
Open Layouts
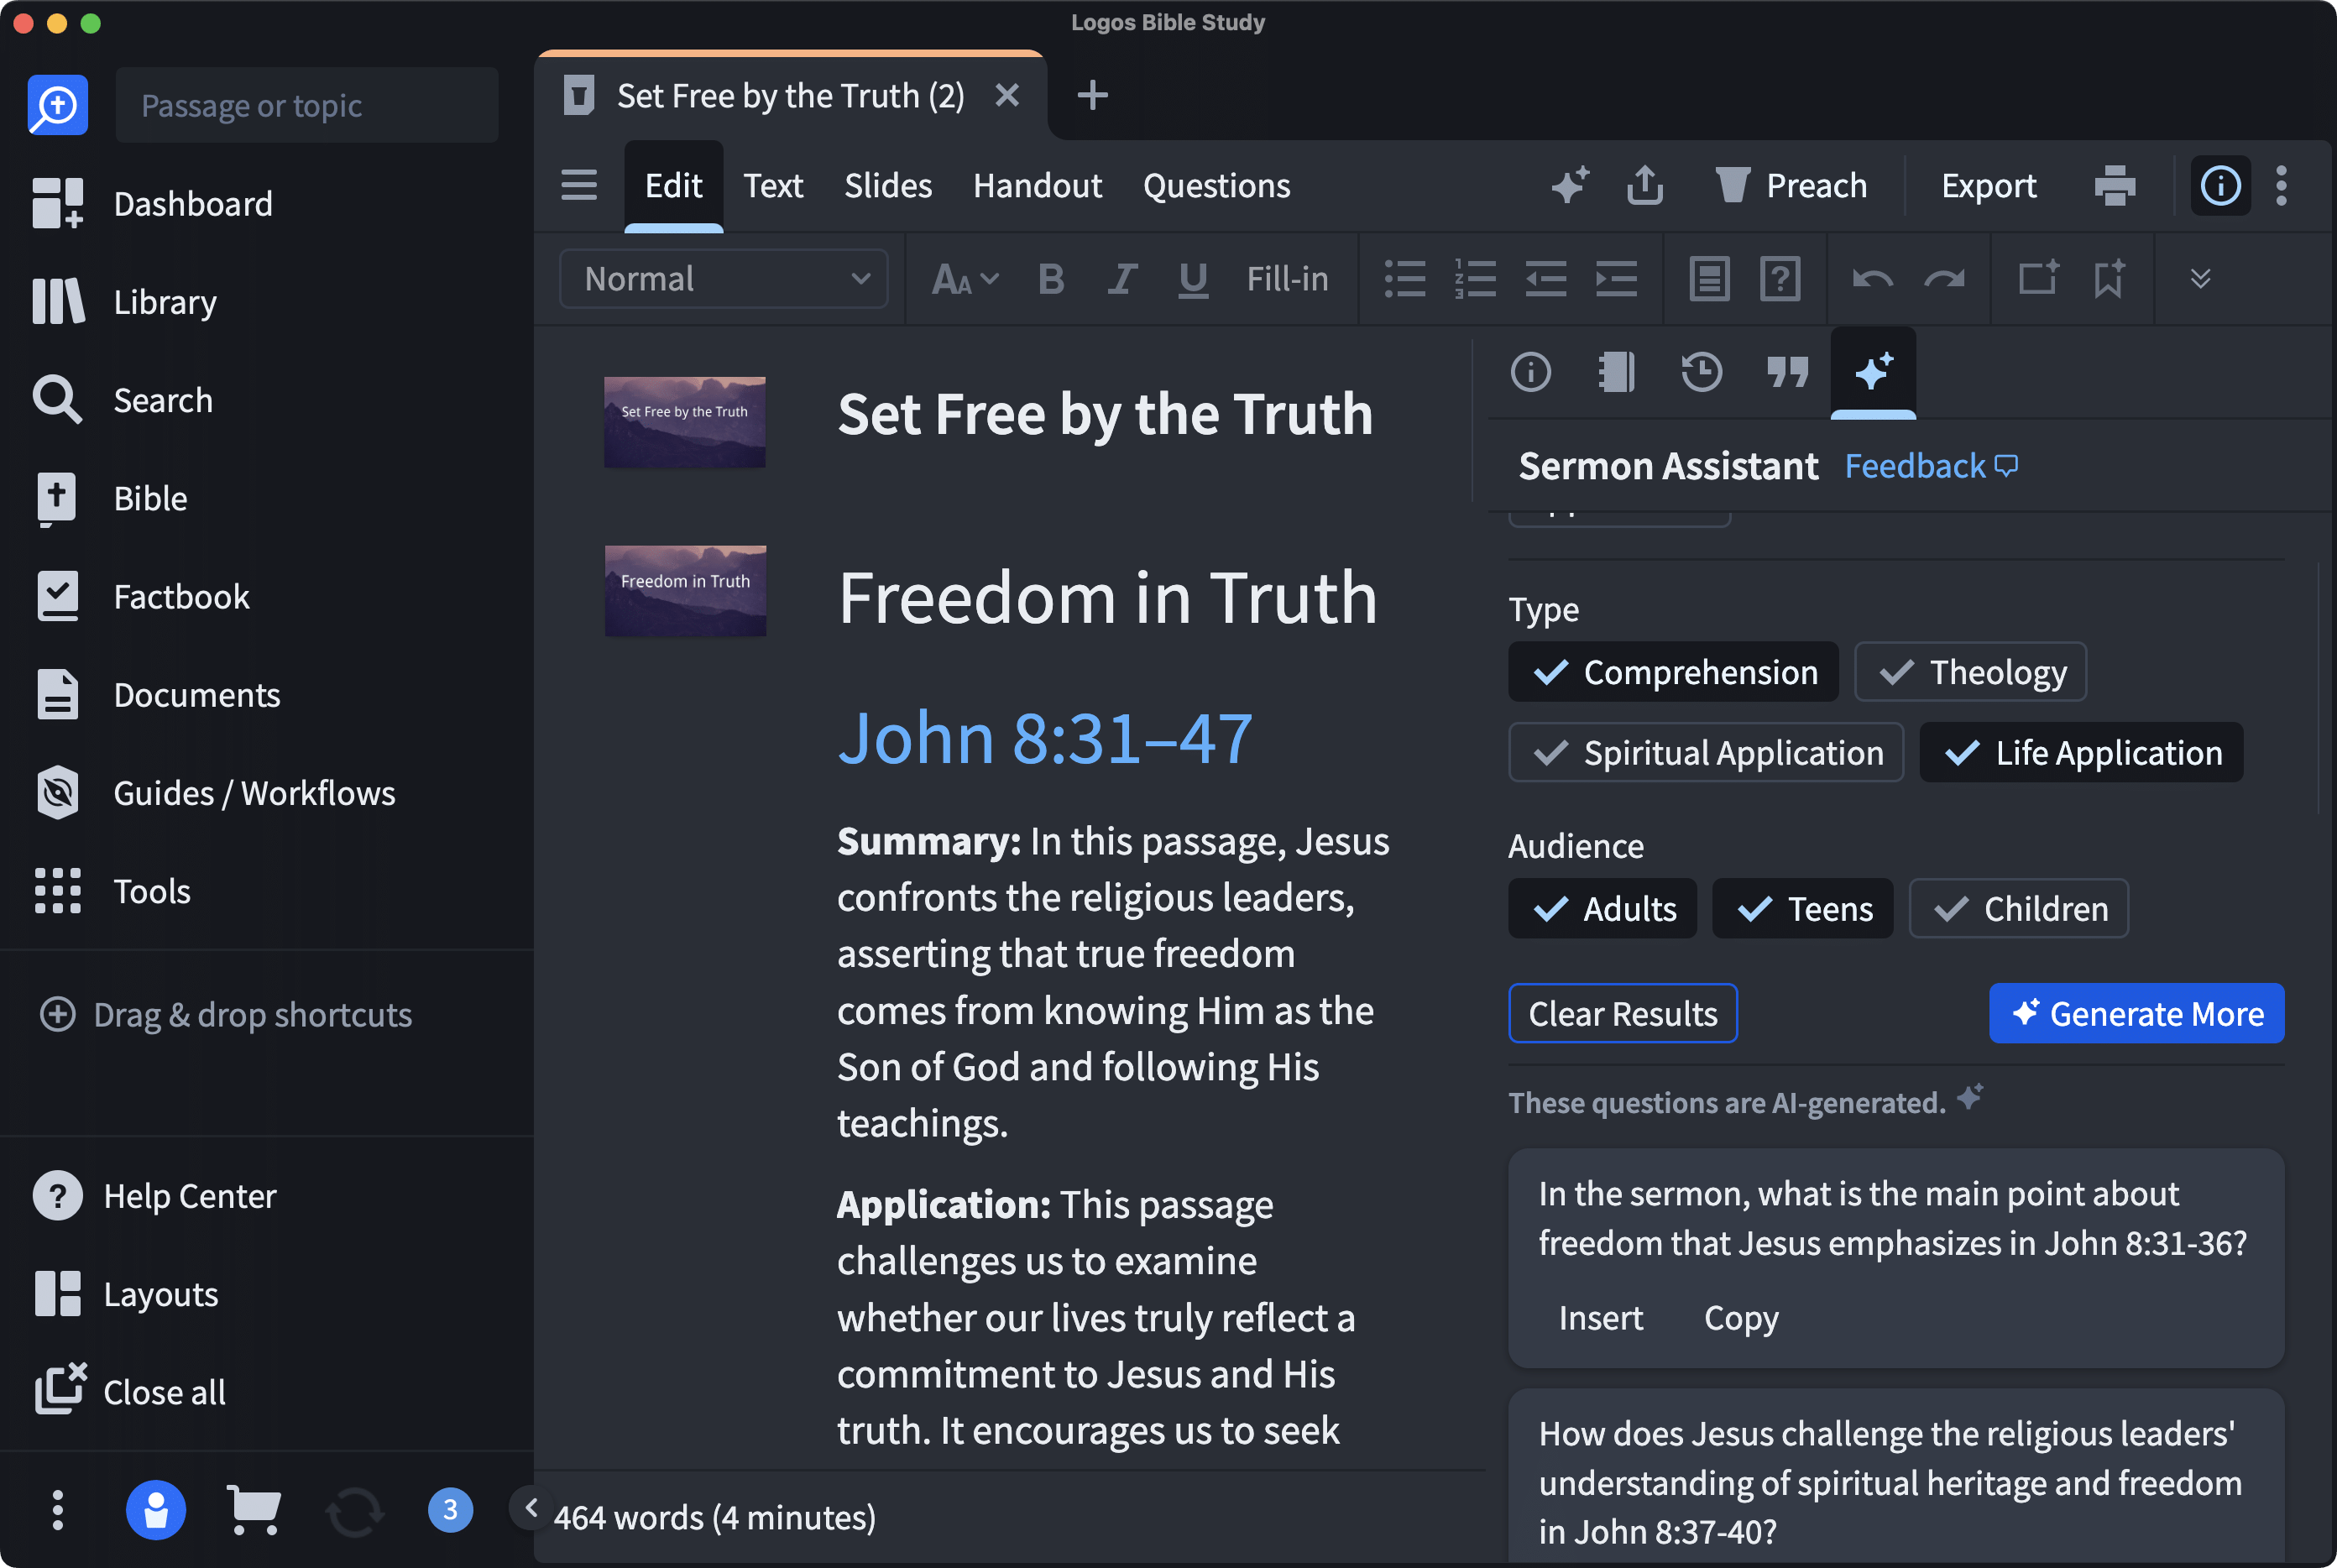coord(125,1294)
